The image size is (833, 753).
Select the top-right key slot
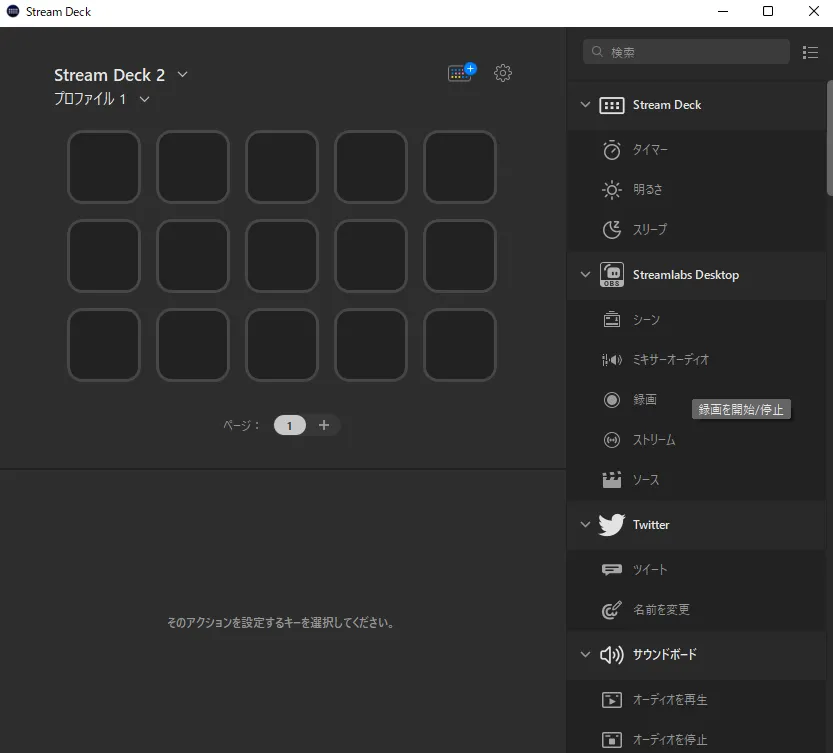(460, 167)
